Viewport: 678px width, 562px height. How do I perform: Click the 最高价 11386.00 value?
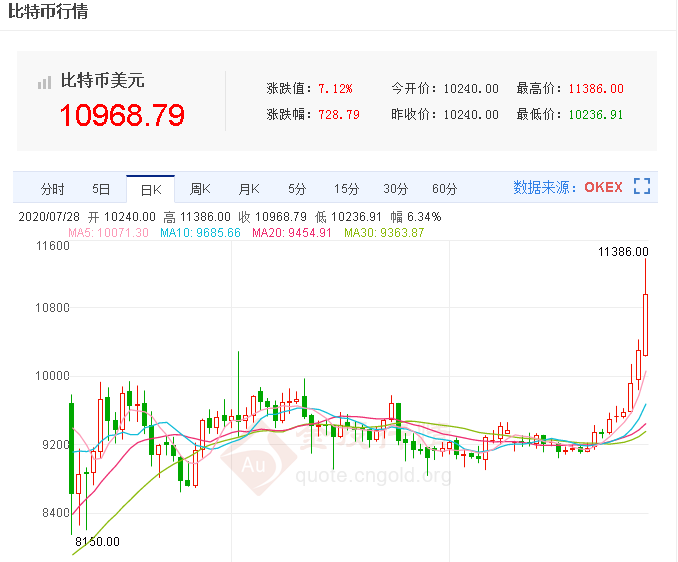pos(596,89)
